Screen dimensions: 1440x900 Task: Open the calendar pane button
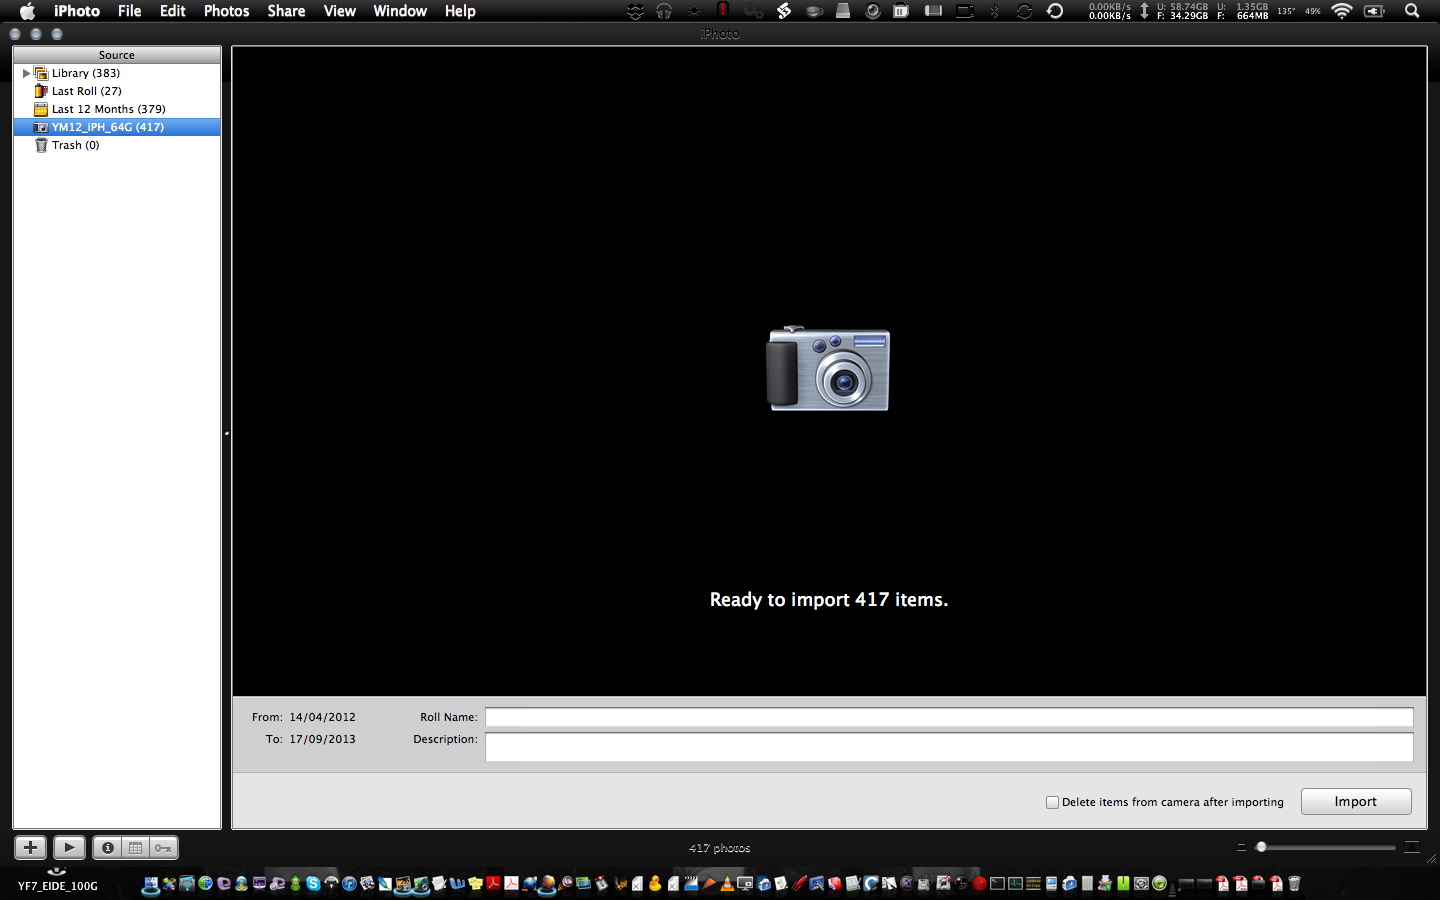(x=135, y=848)
